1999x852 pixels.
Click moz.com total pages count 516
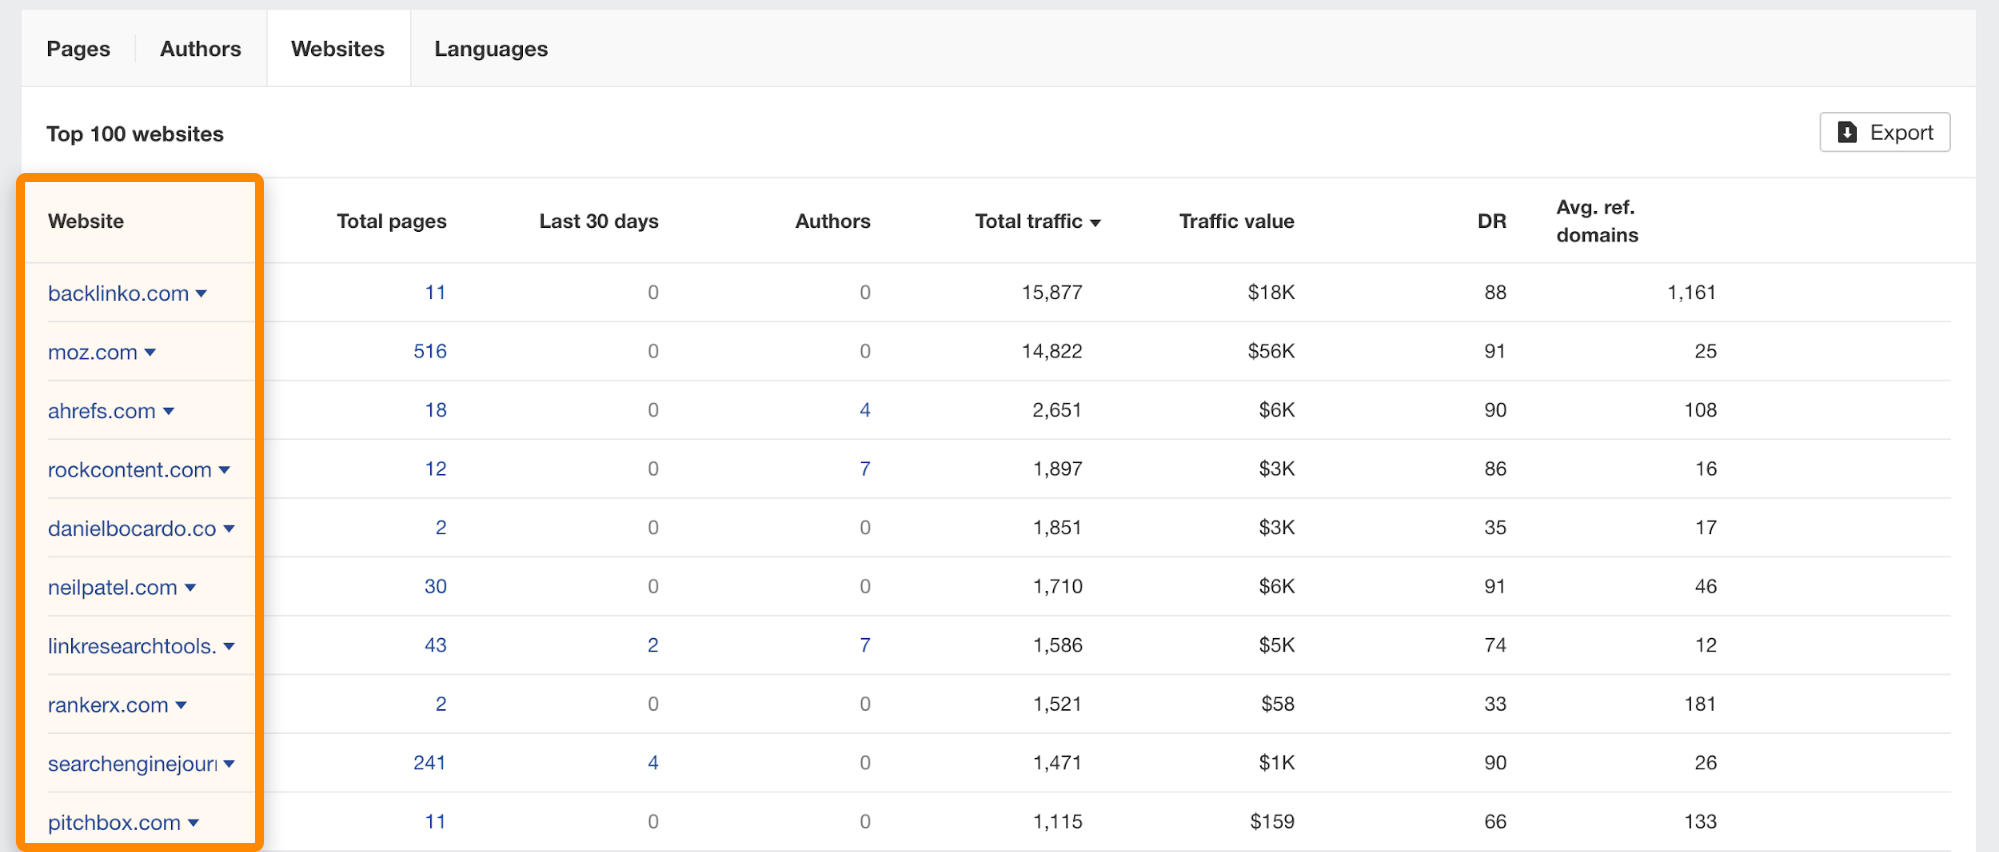[x=430, y=351]
